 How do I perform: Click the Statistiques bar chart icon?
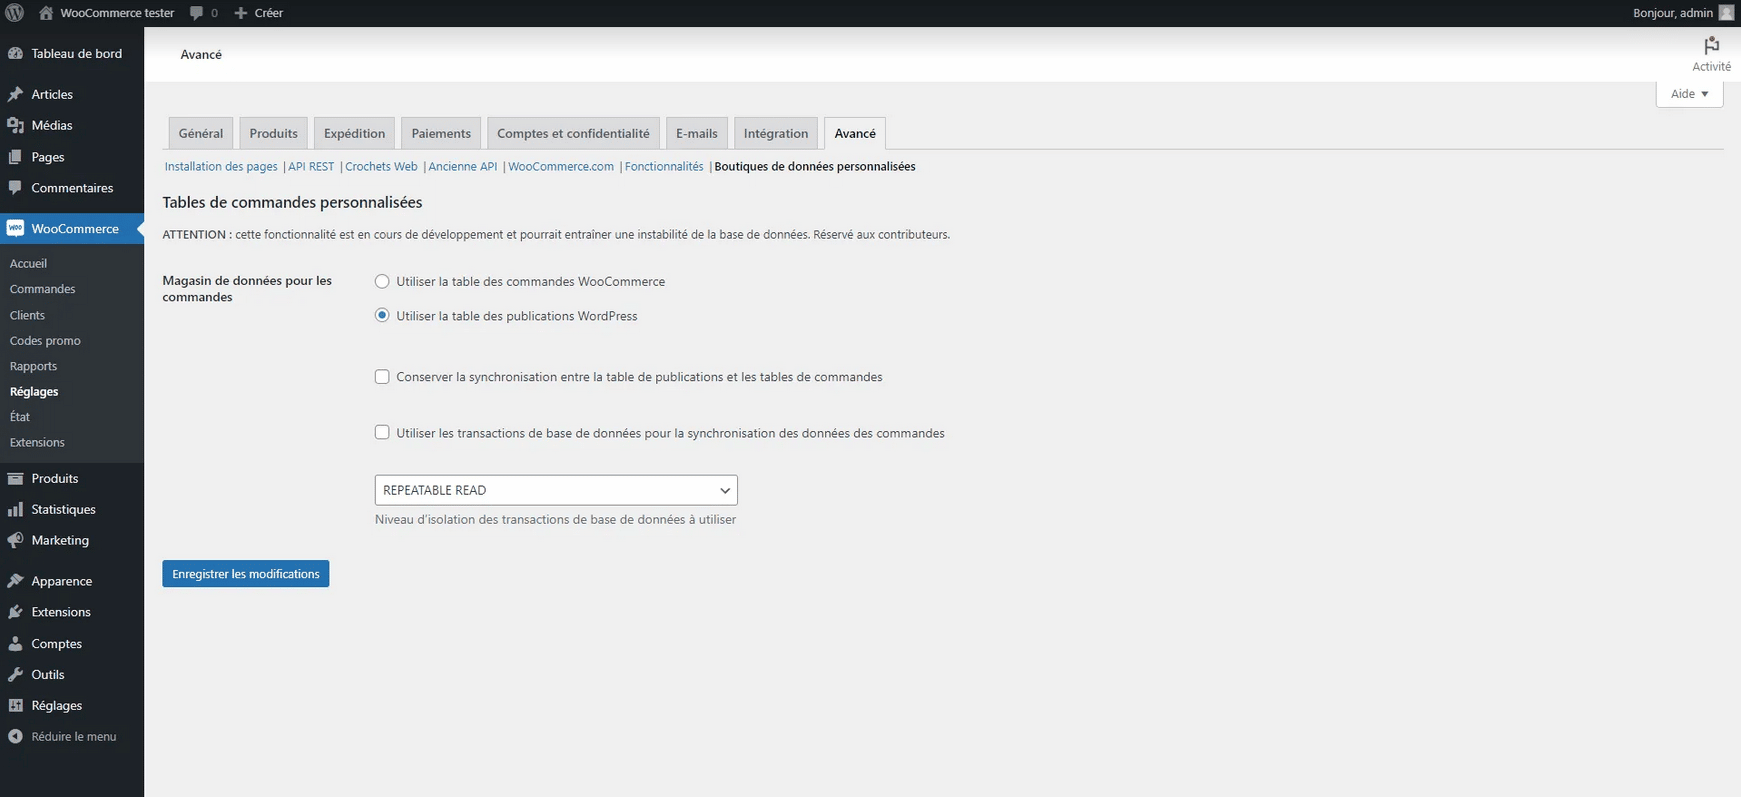[15, 509]
